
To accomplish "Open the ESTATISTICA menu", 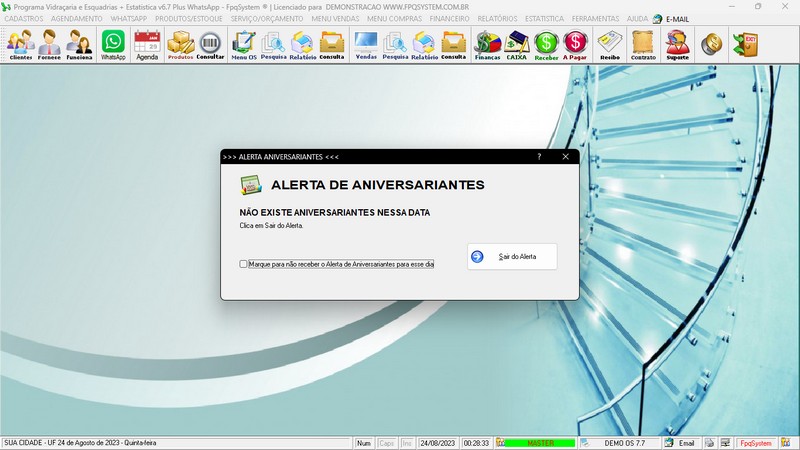I will [x=544, y=19].
